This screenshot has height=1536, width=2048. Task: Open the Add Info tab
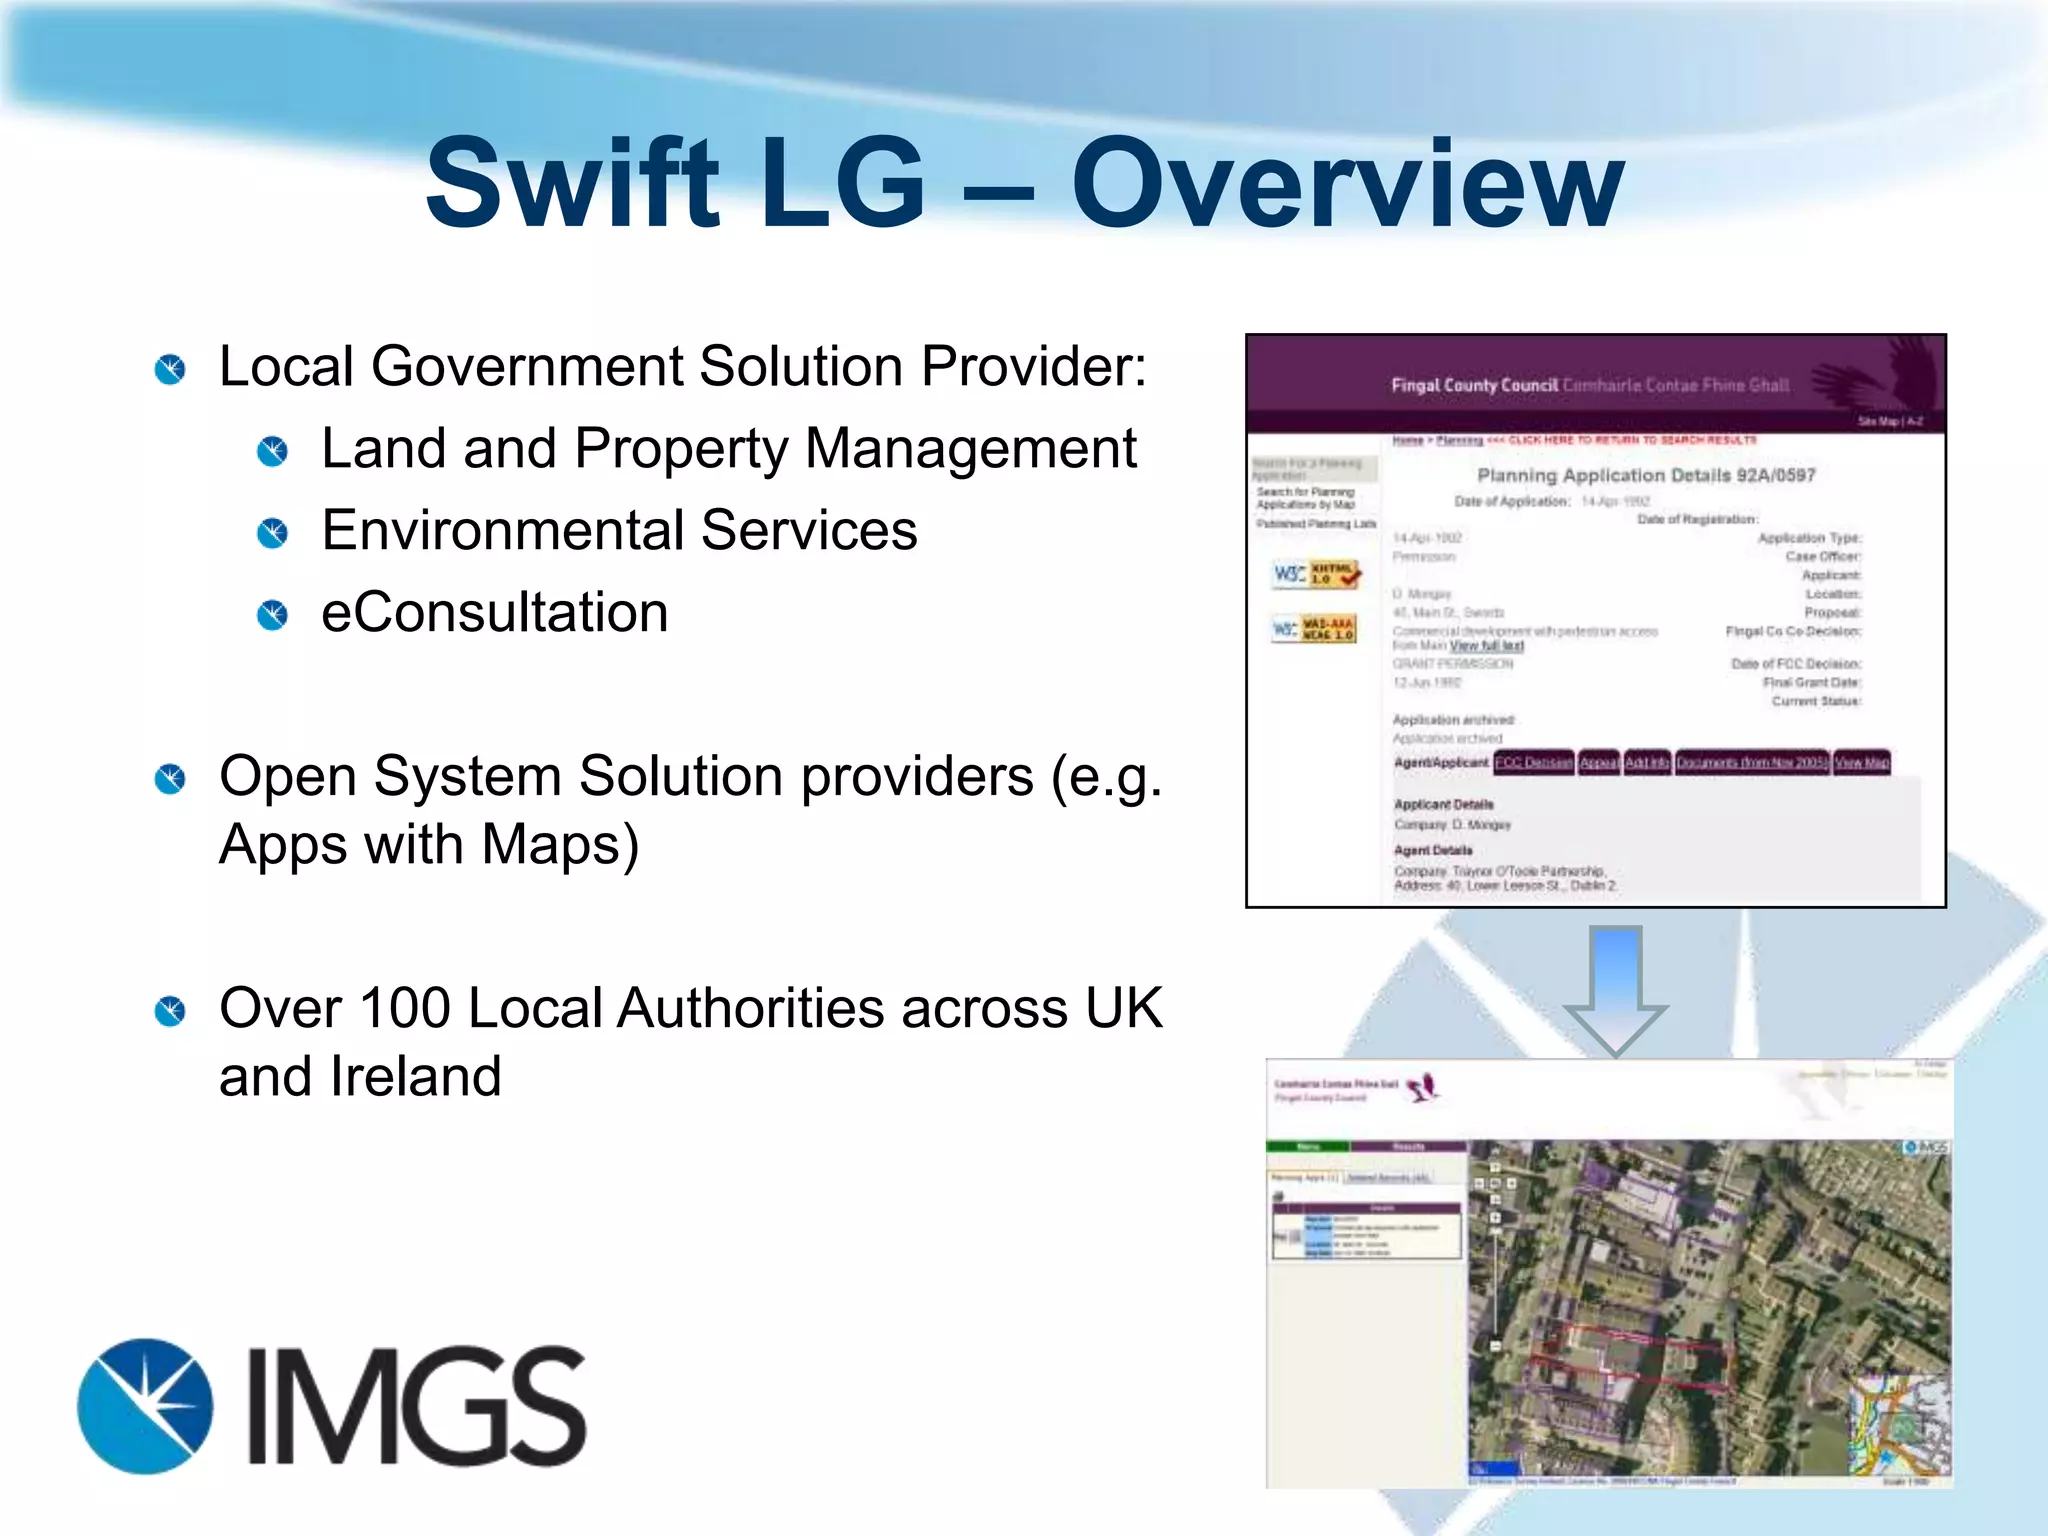[x=1647, y=762]
